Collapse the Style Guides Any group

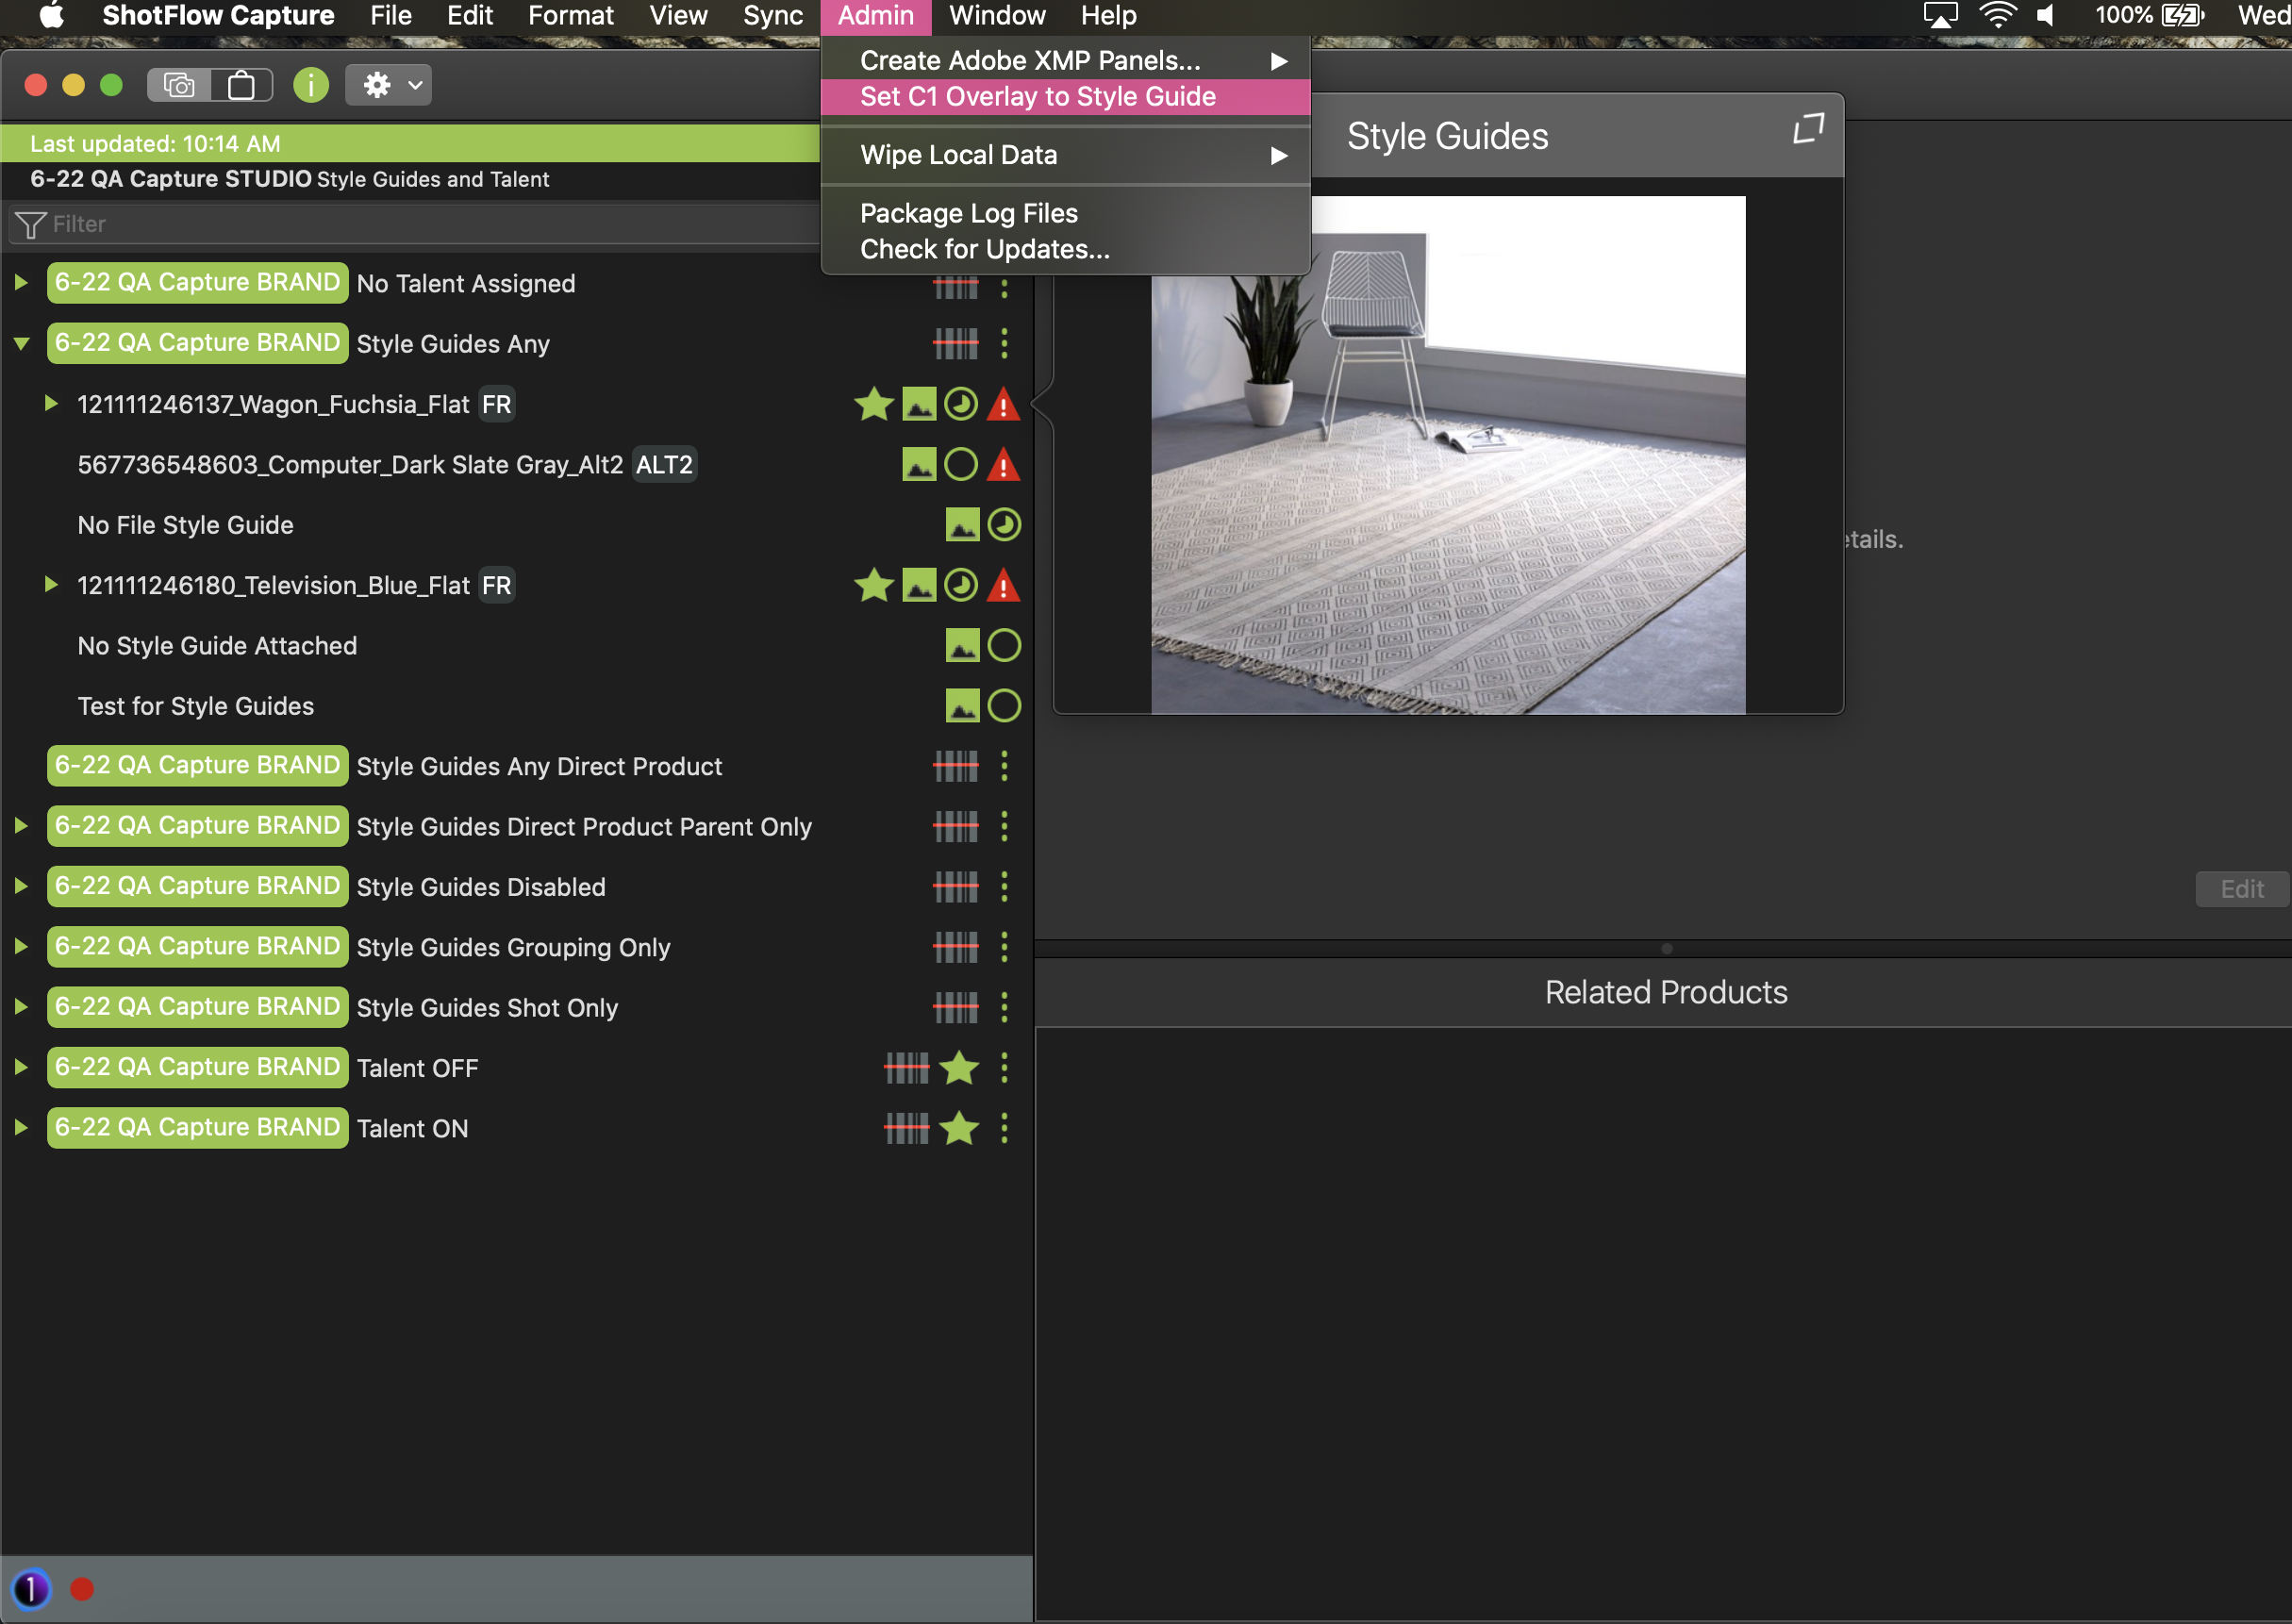[x=21, y=343]
